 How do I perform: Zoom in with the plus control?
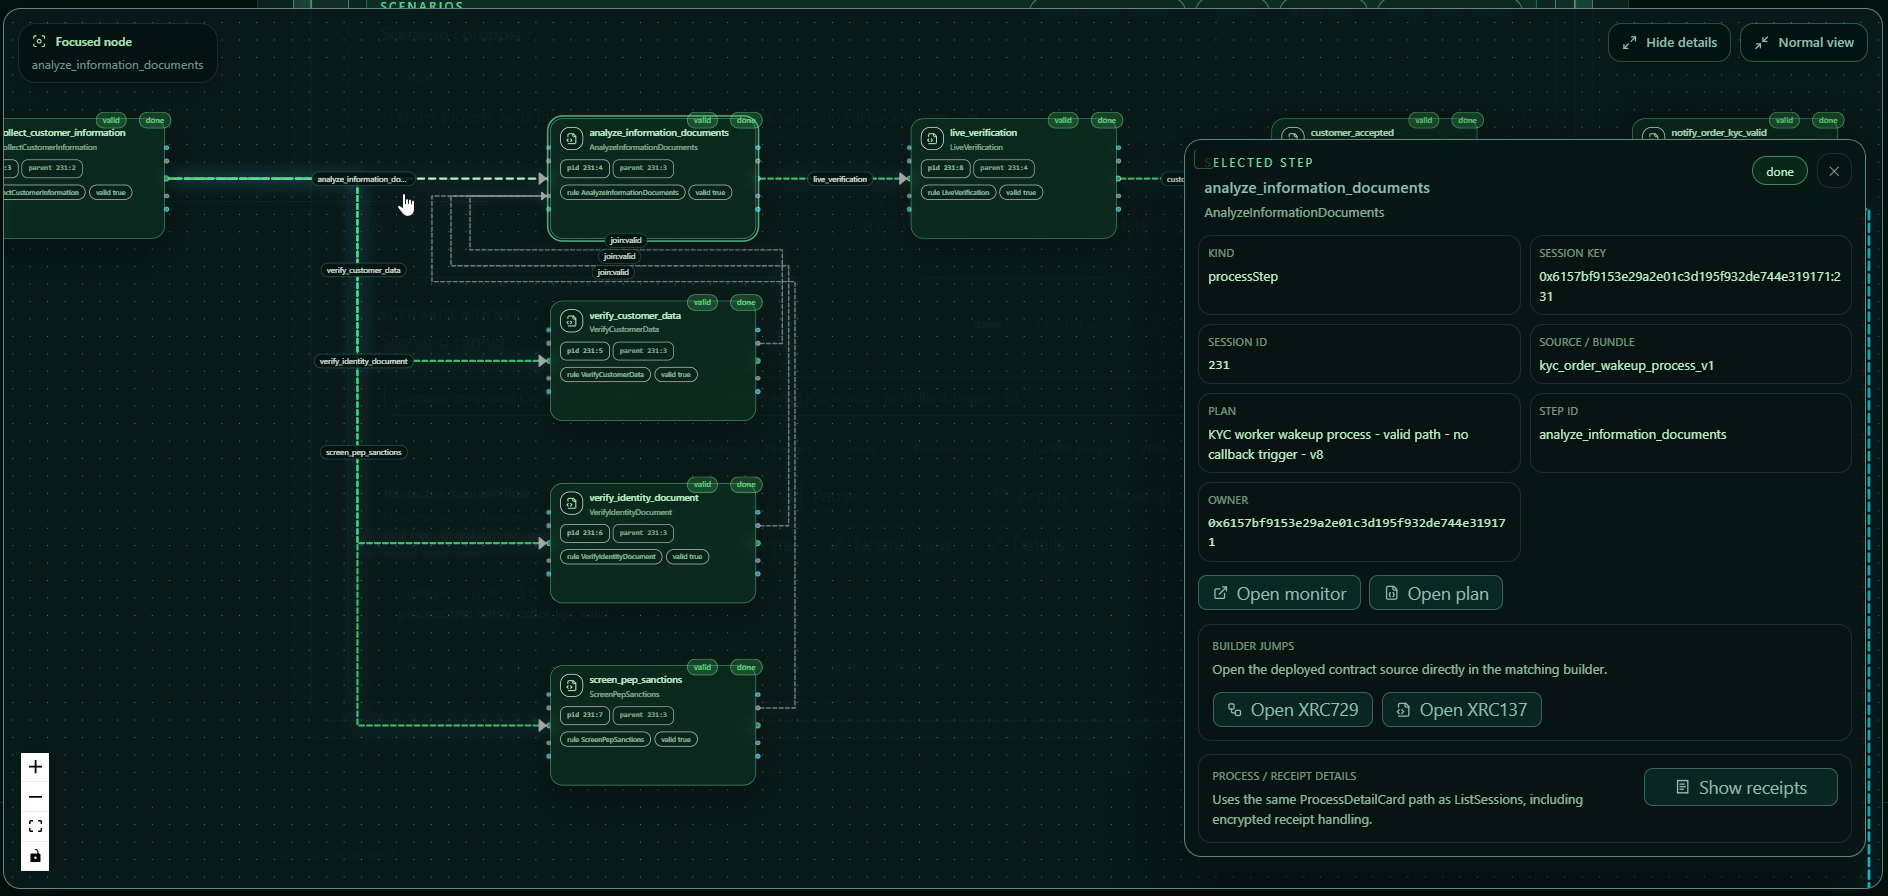pyautogui.click(x=35, y=767)
